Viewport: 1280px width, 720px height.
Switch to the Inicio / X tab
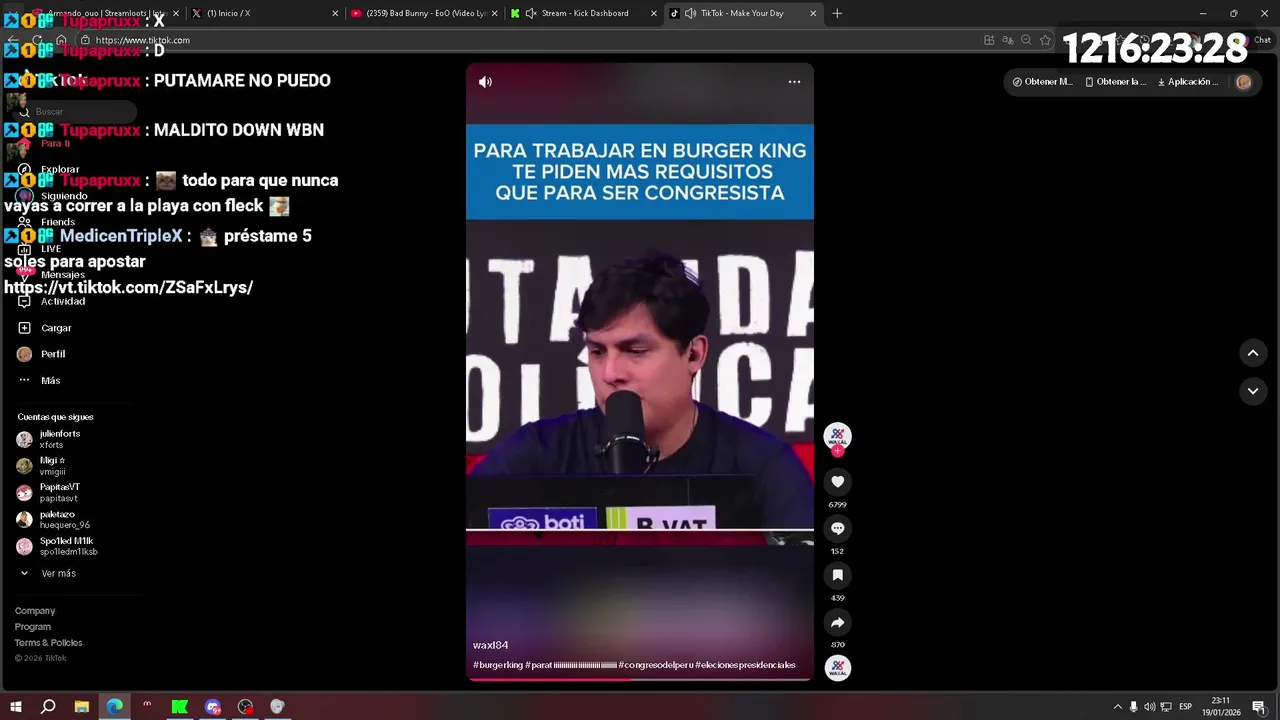pos(264,13)
